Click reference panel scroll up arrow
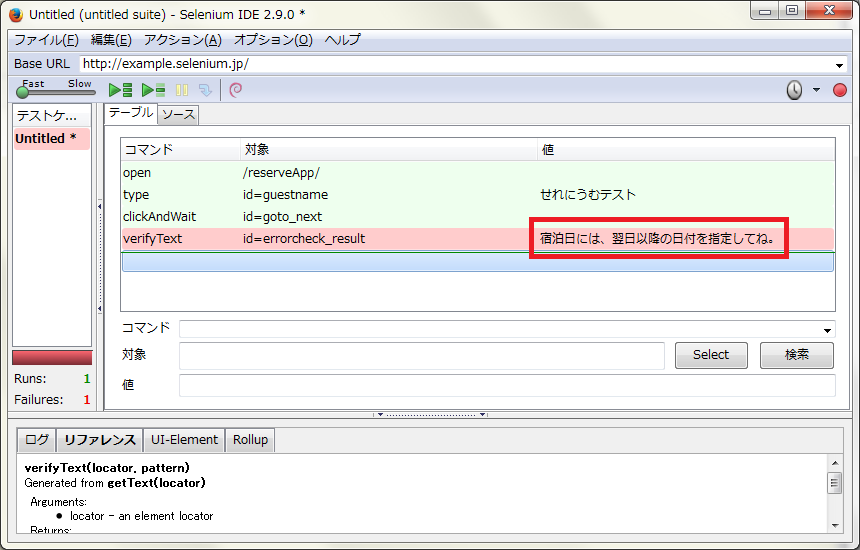Viewport: 860px width, 550px height. (x=835, y=463)
